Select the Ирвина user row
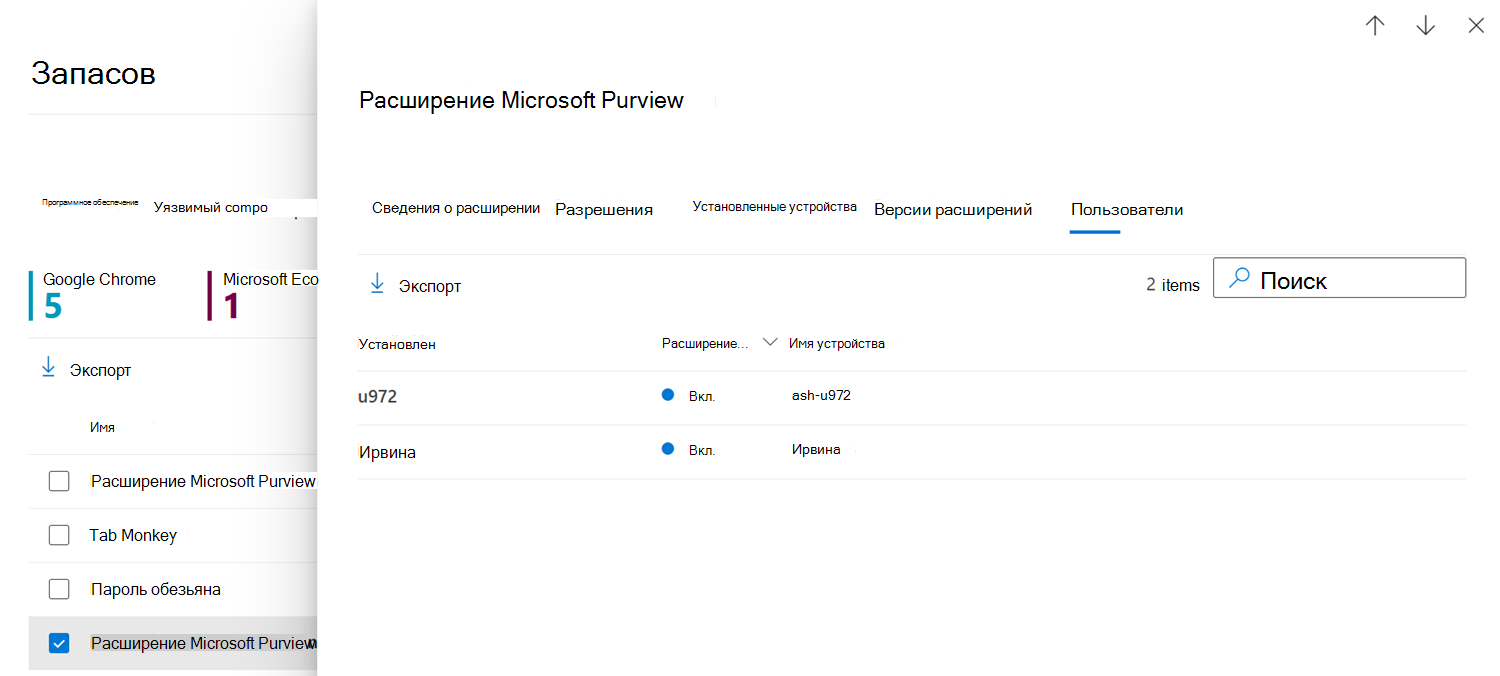This screenshot has height=676, width=1500. point(912,452)
